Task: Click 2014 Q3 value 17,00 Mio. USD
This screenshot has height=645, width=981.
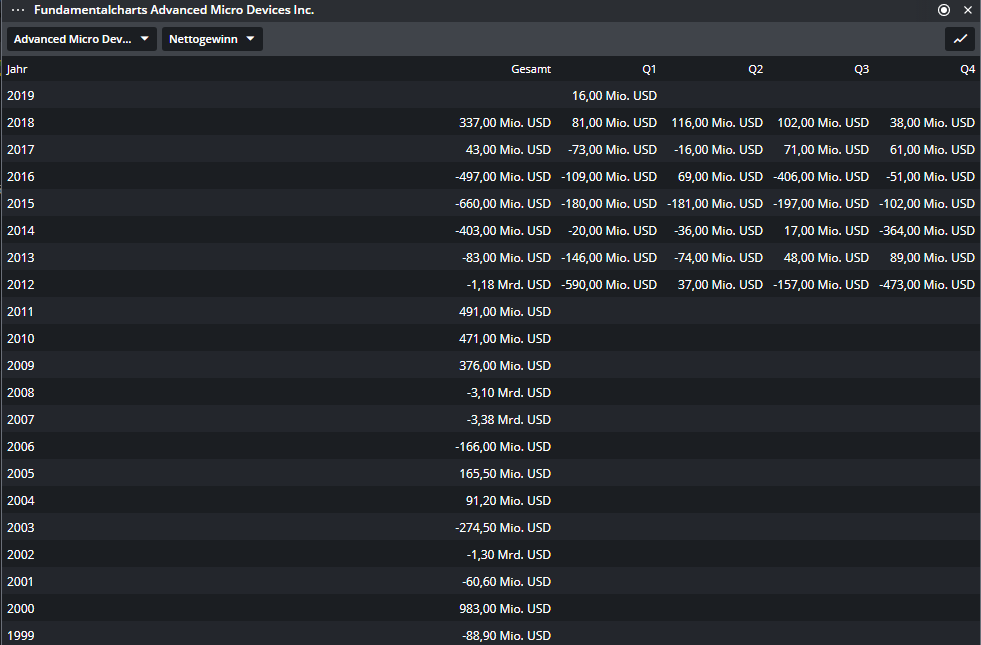Action: click(x=826, y=230)
